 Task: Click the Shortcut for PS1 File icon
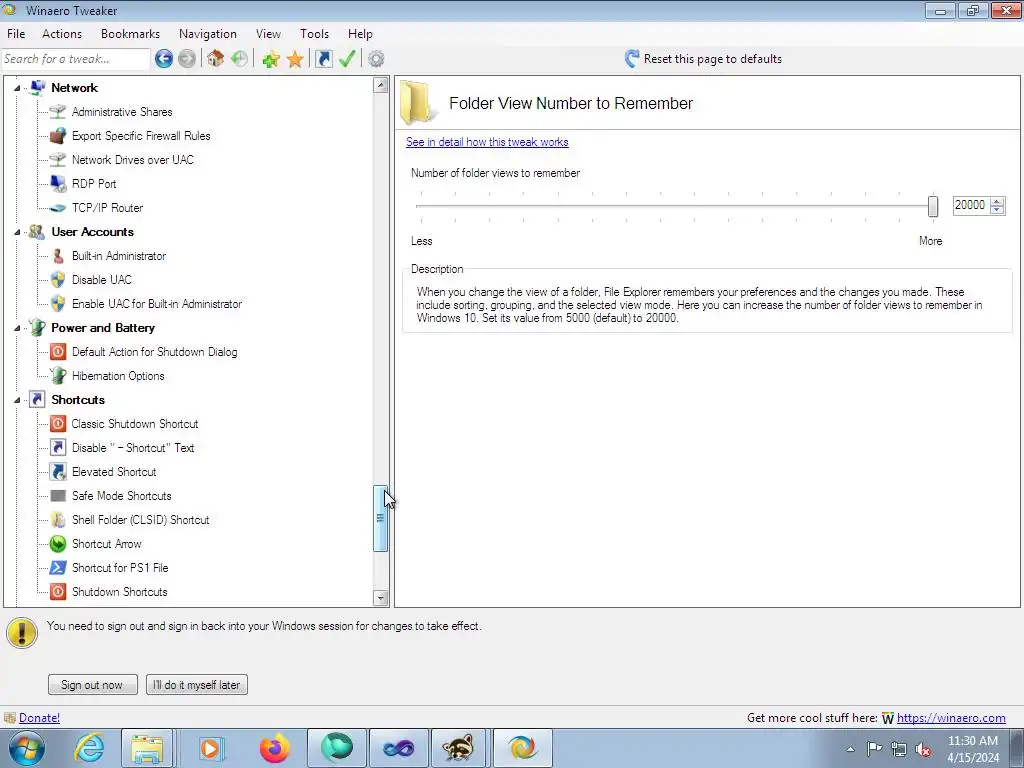click(x=58, y=568)
